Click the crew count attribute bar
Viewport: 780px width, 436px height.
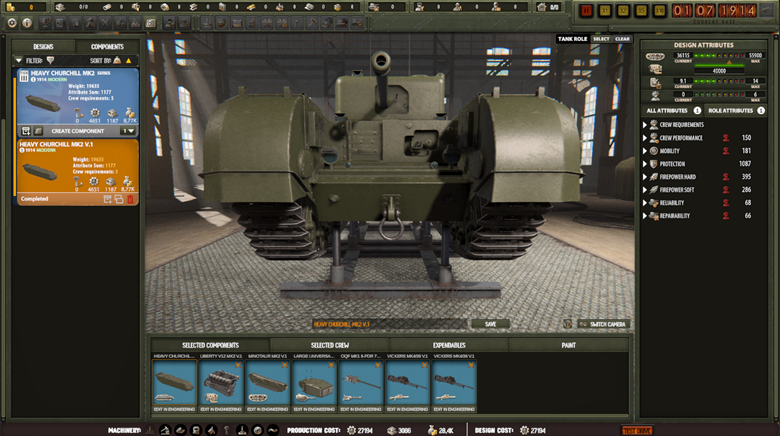pyautogui.click(x=719, y=94)
